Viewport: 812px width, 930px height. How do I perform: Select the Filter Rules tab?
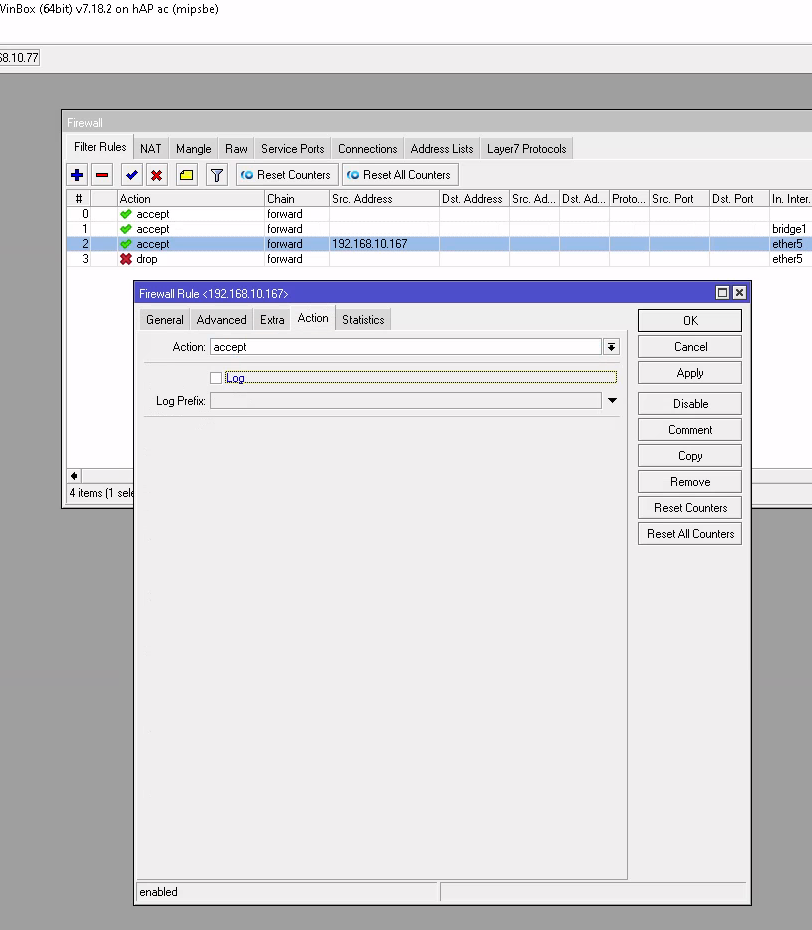(100, 147)
